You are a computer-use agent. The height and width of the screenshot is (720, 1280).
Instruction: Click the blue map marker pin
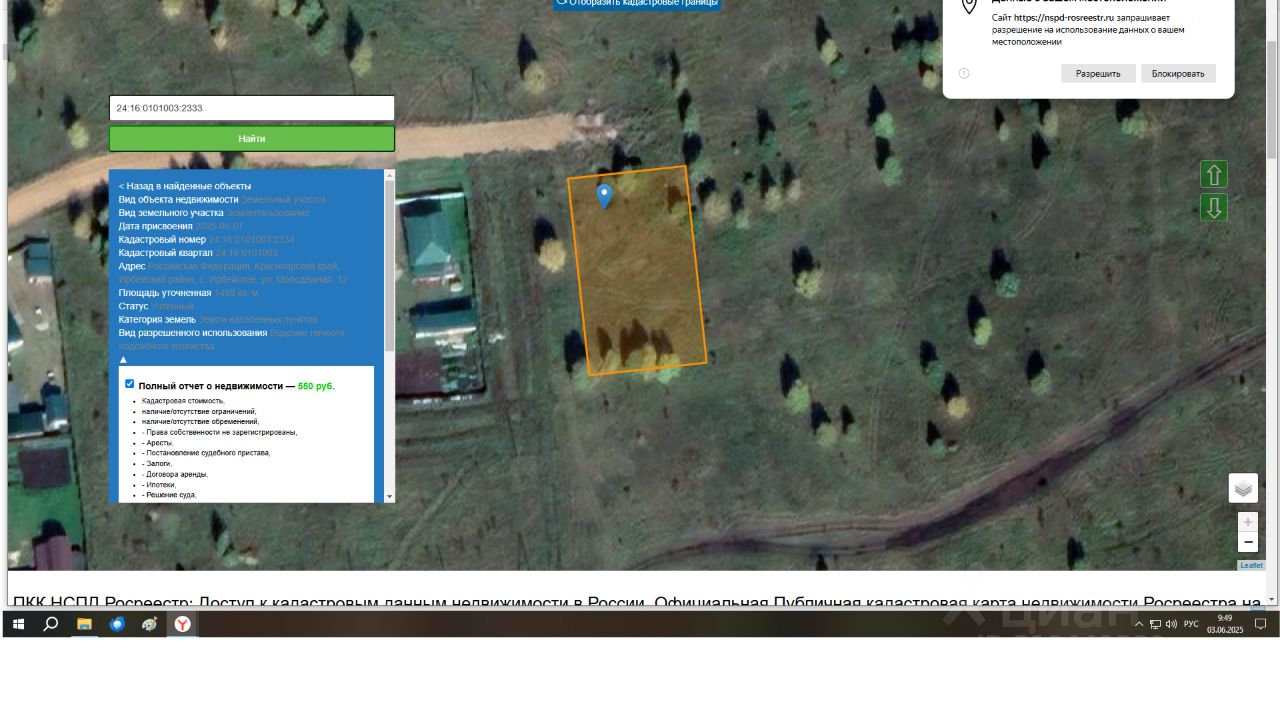(604, 195)
